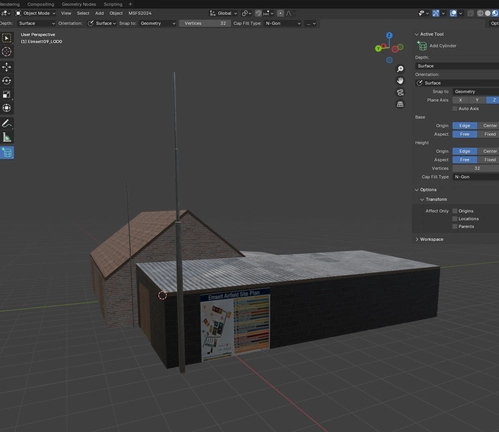Viewport: 499px width, 432px height.
Task: Switch to material preview shading
Action: 495,13
